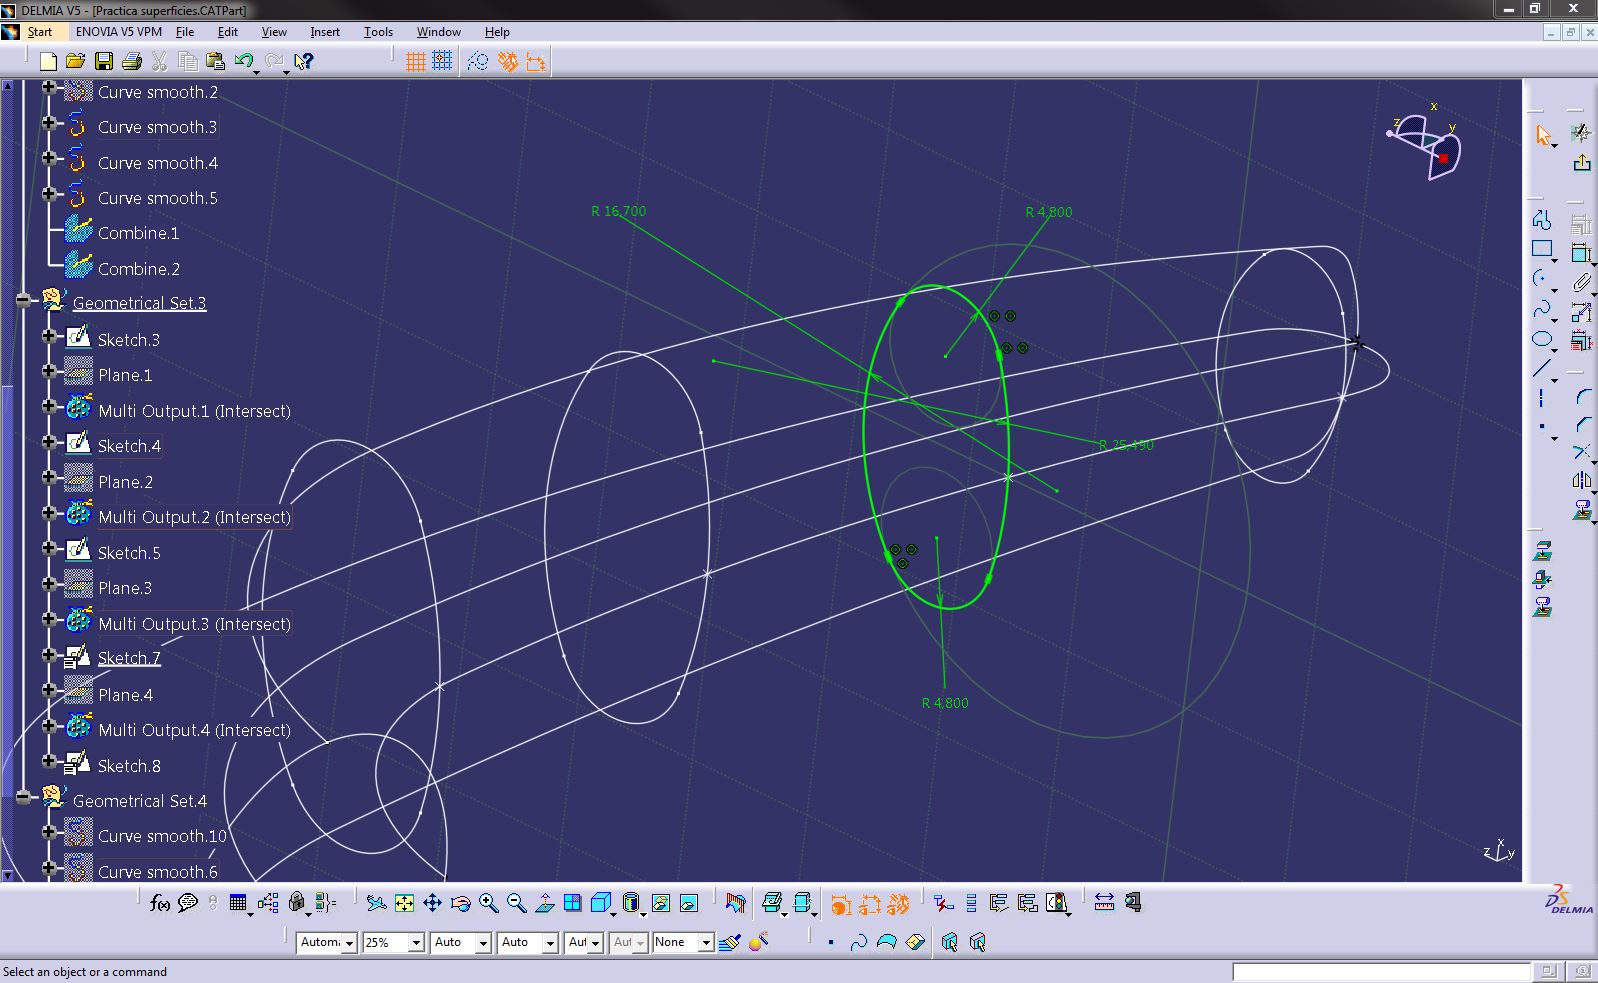Screen dimensions: 1598x983
Task: Click the Rotate view icon
Action: pyautogui.click(x=460, y=903)
